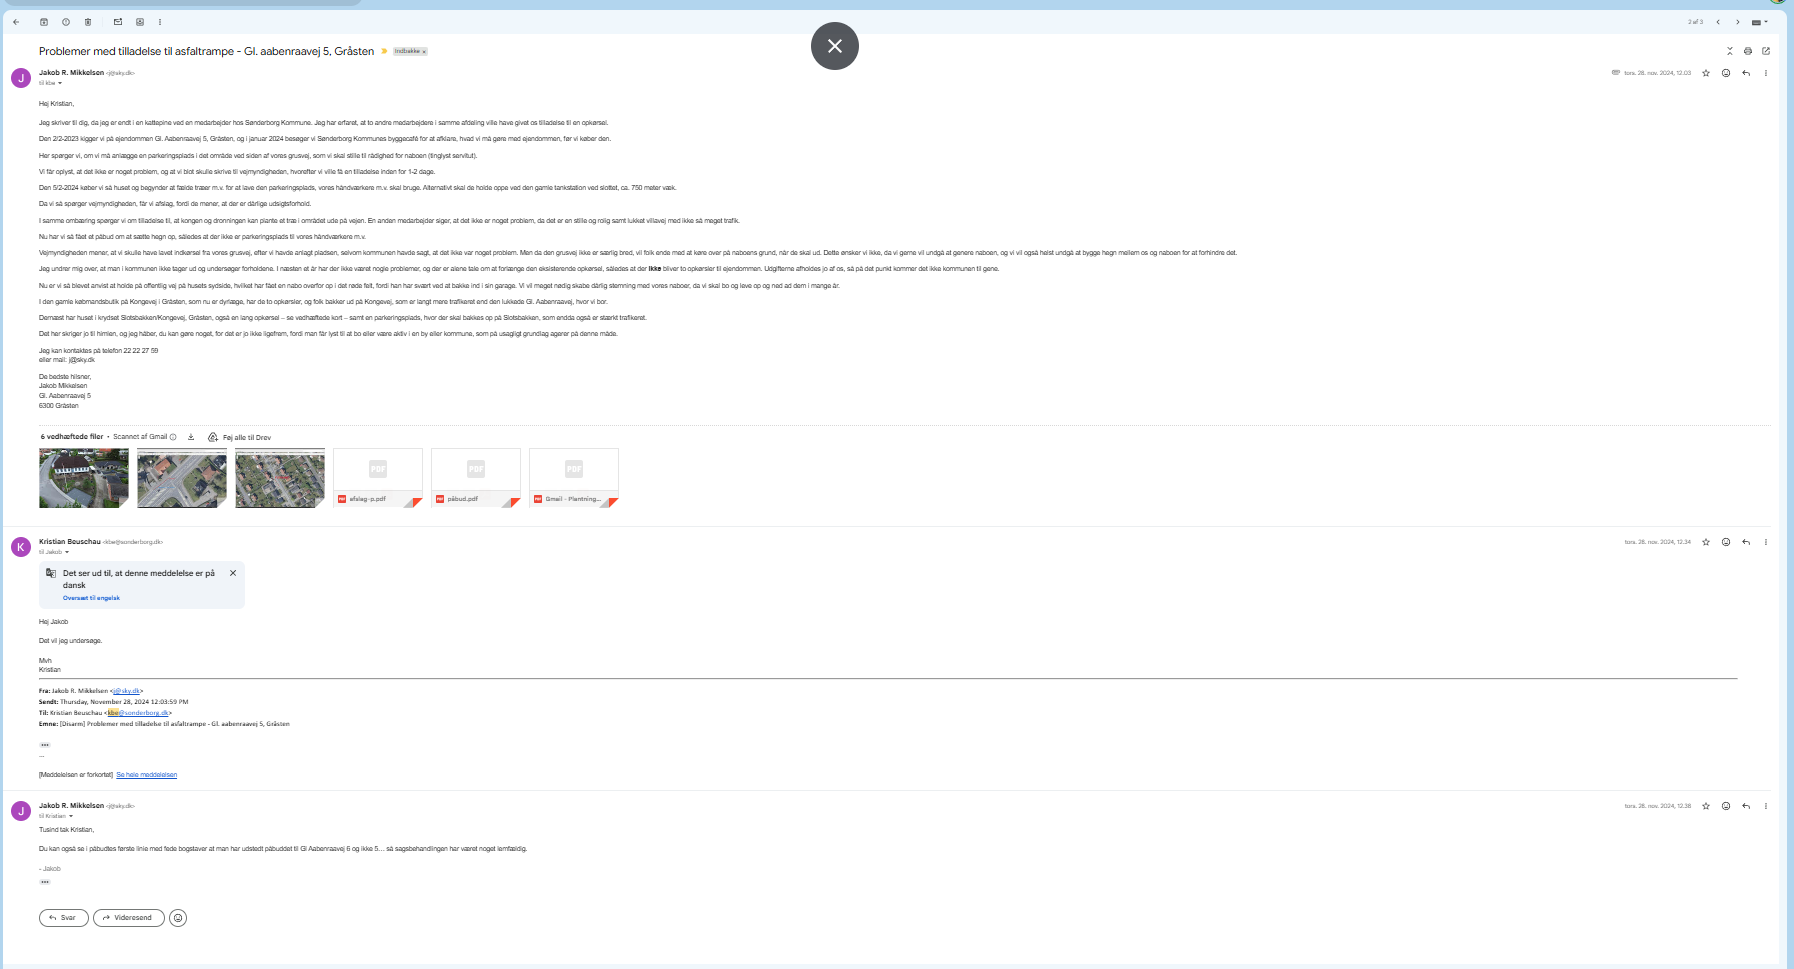Click the Svar reply button
The width and height of the screenshot is (1794, 969).
[64, 918]
